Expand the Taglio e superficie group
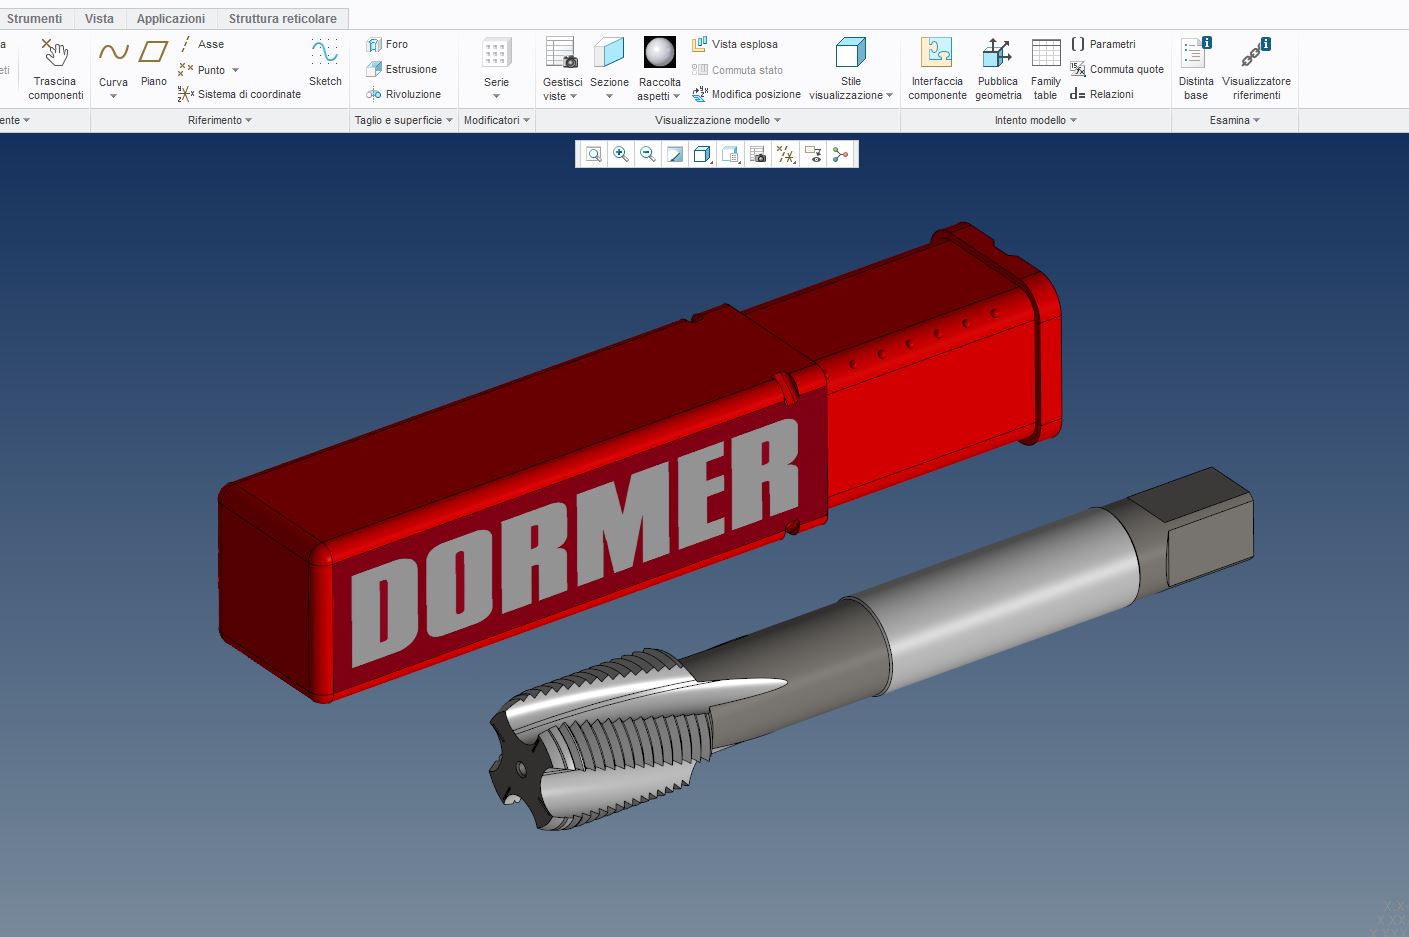Viewport: 1409px width, 937px height. [404, 120]
